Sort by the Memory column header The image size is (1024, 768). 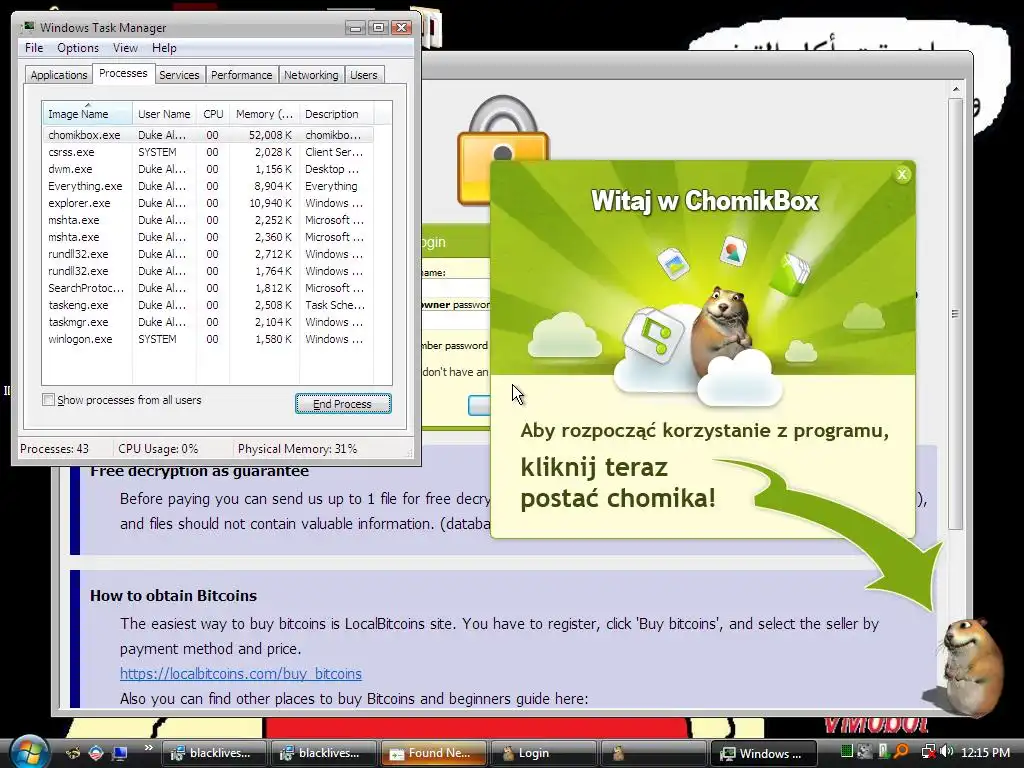(x=264, y=114)
